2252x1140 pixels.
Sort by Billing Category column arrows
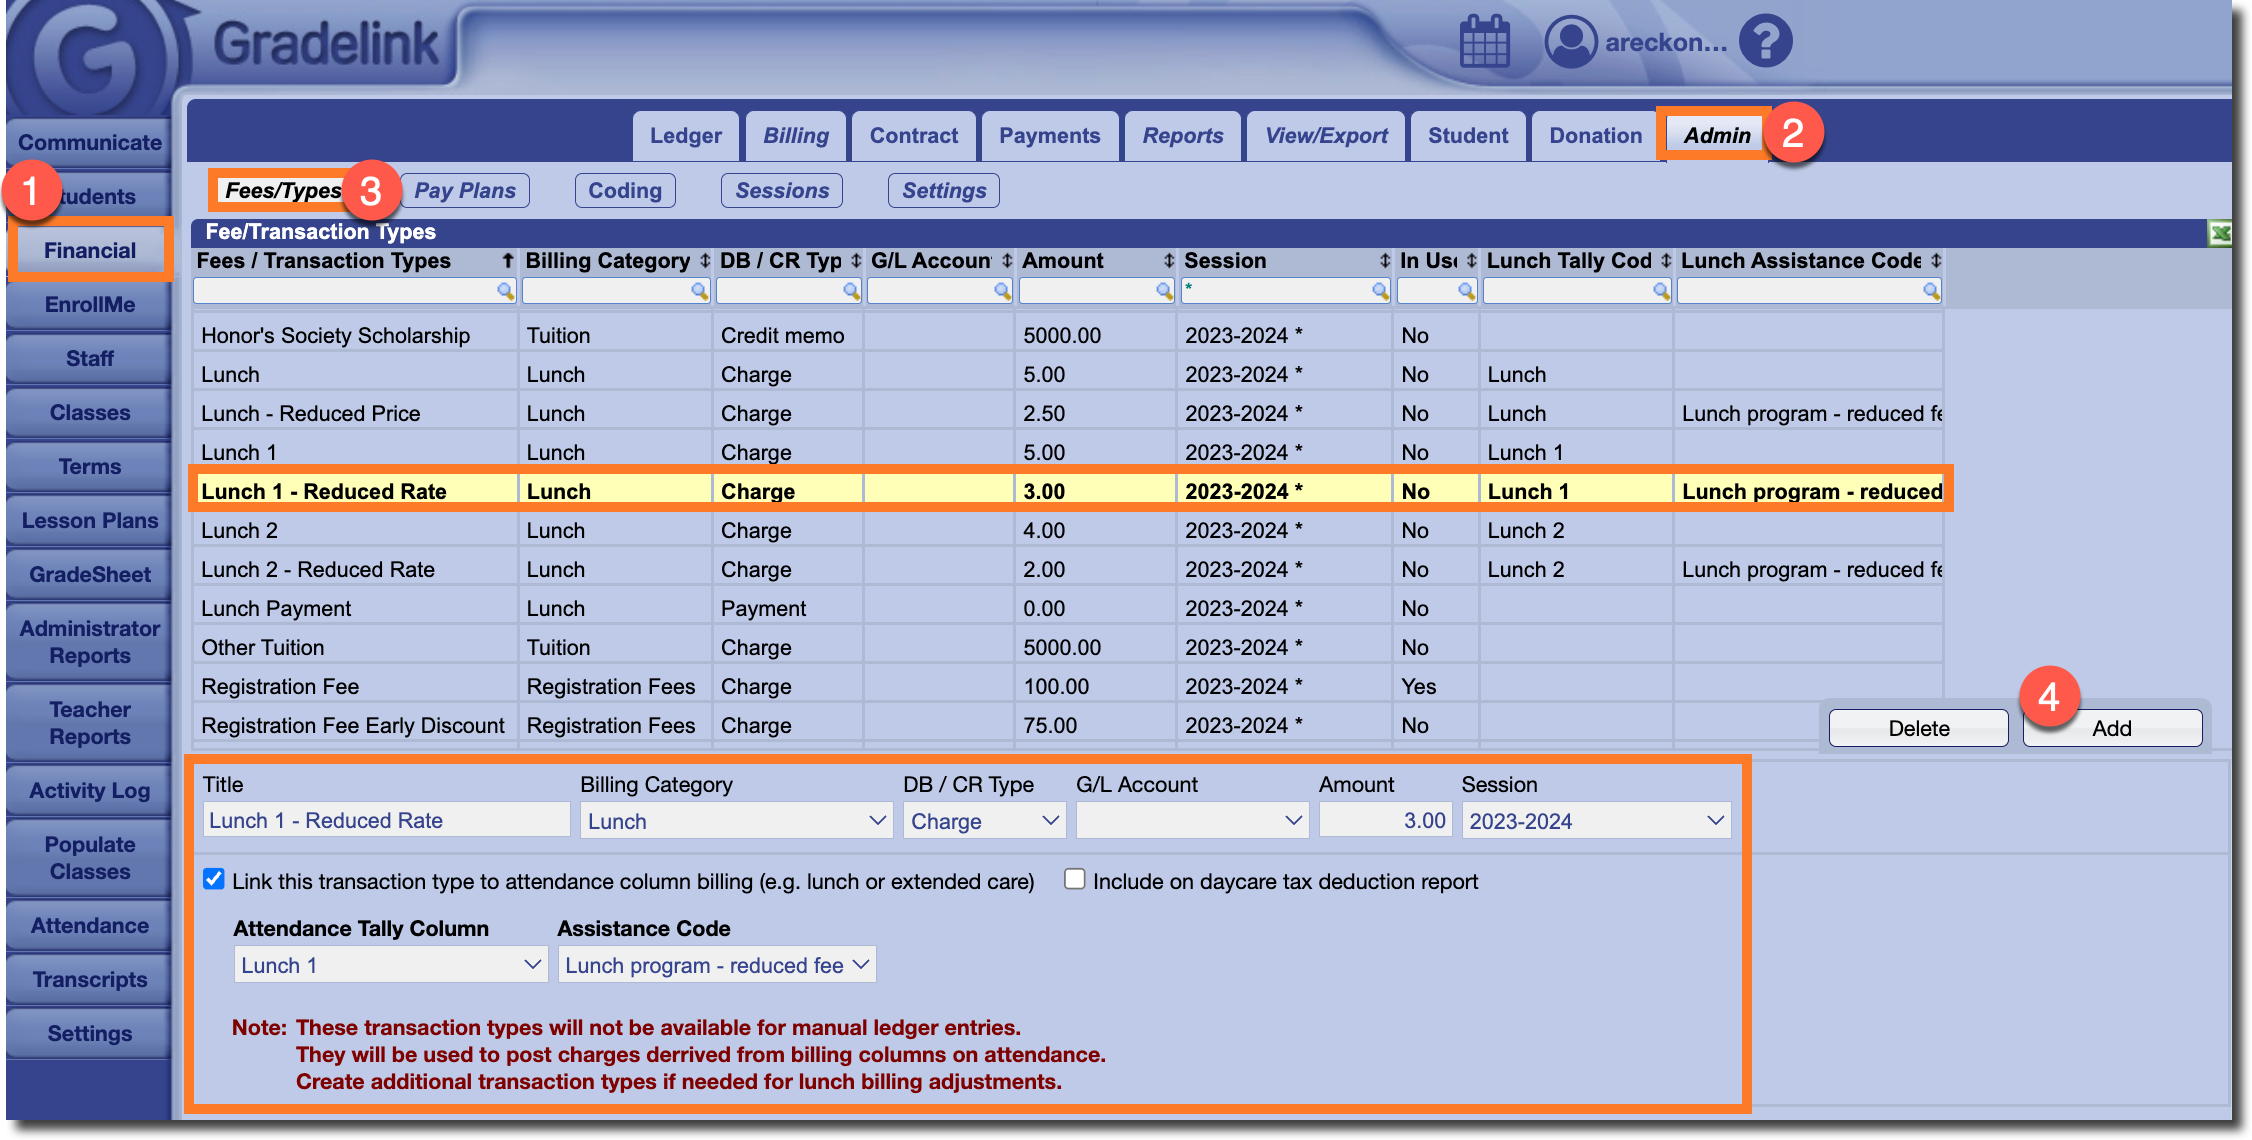(x=705, y=261)
